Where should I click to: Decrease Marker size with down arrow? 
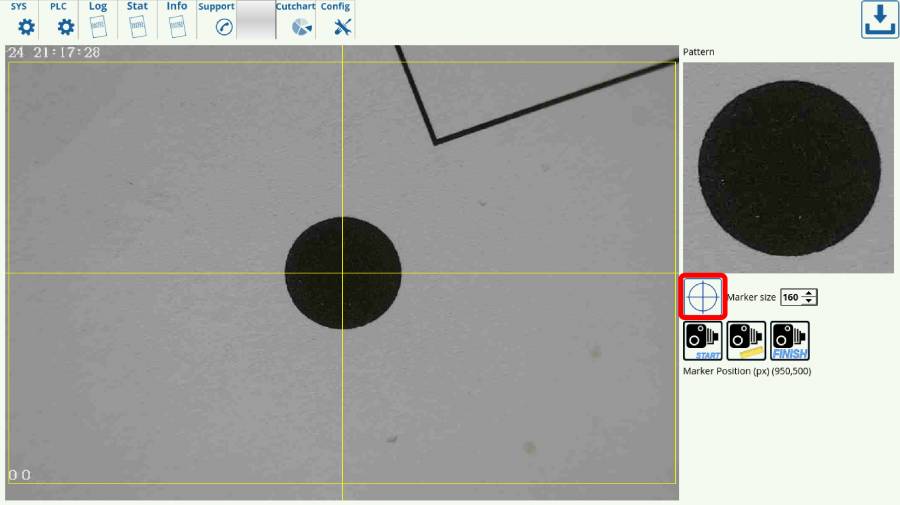click(x=810, y=302)
